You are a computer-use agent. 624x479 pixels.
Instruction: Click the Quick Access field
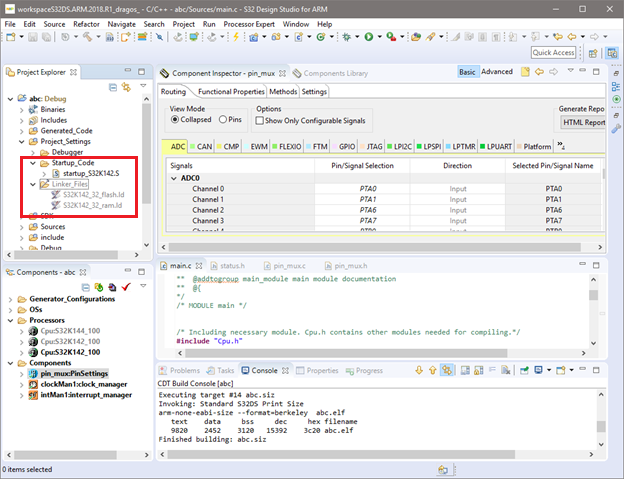553,53
